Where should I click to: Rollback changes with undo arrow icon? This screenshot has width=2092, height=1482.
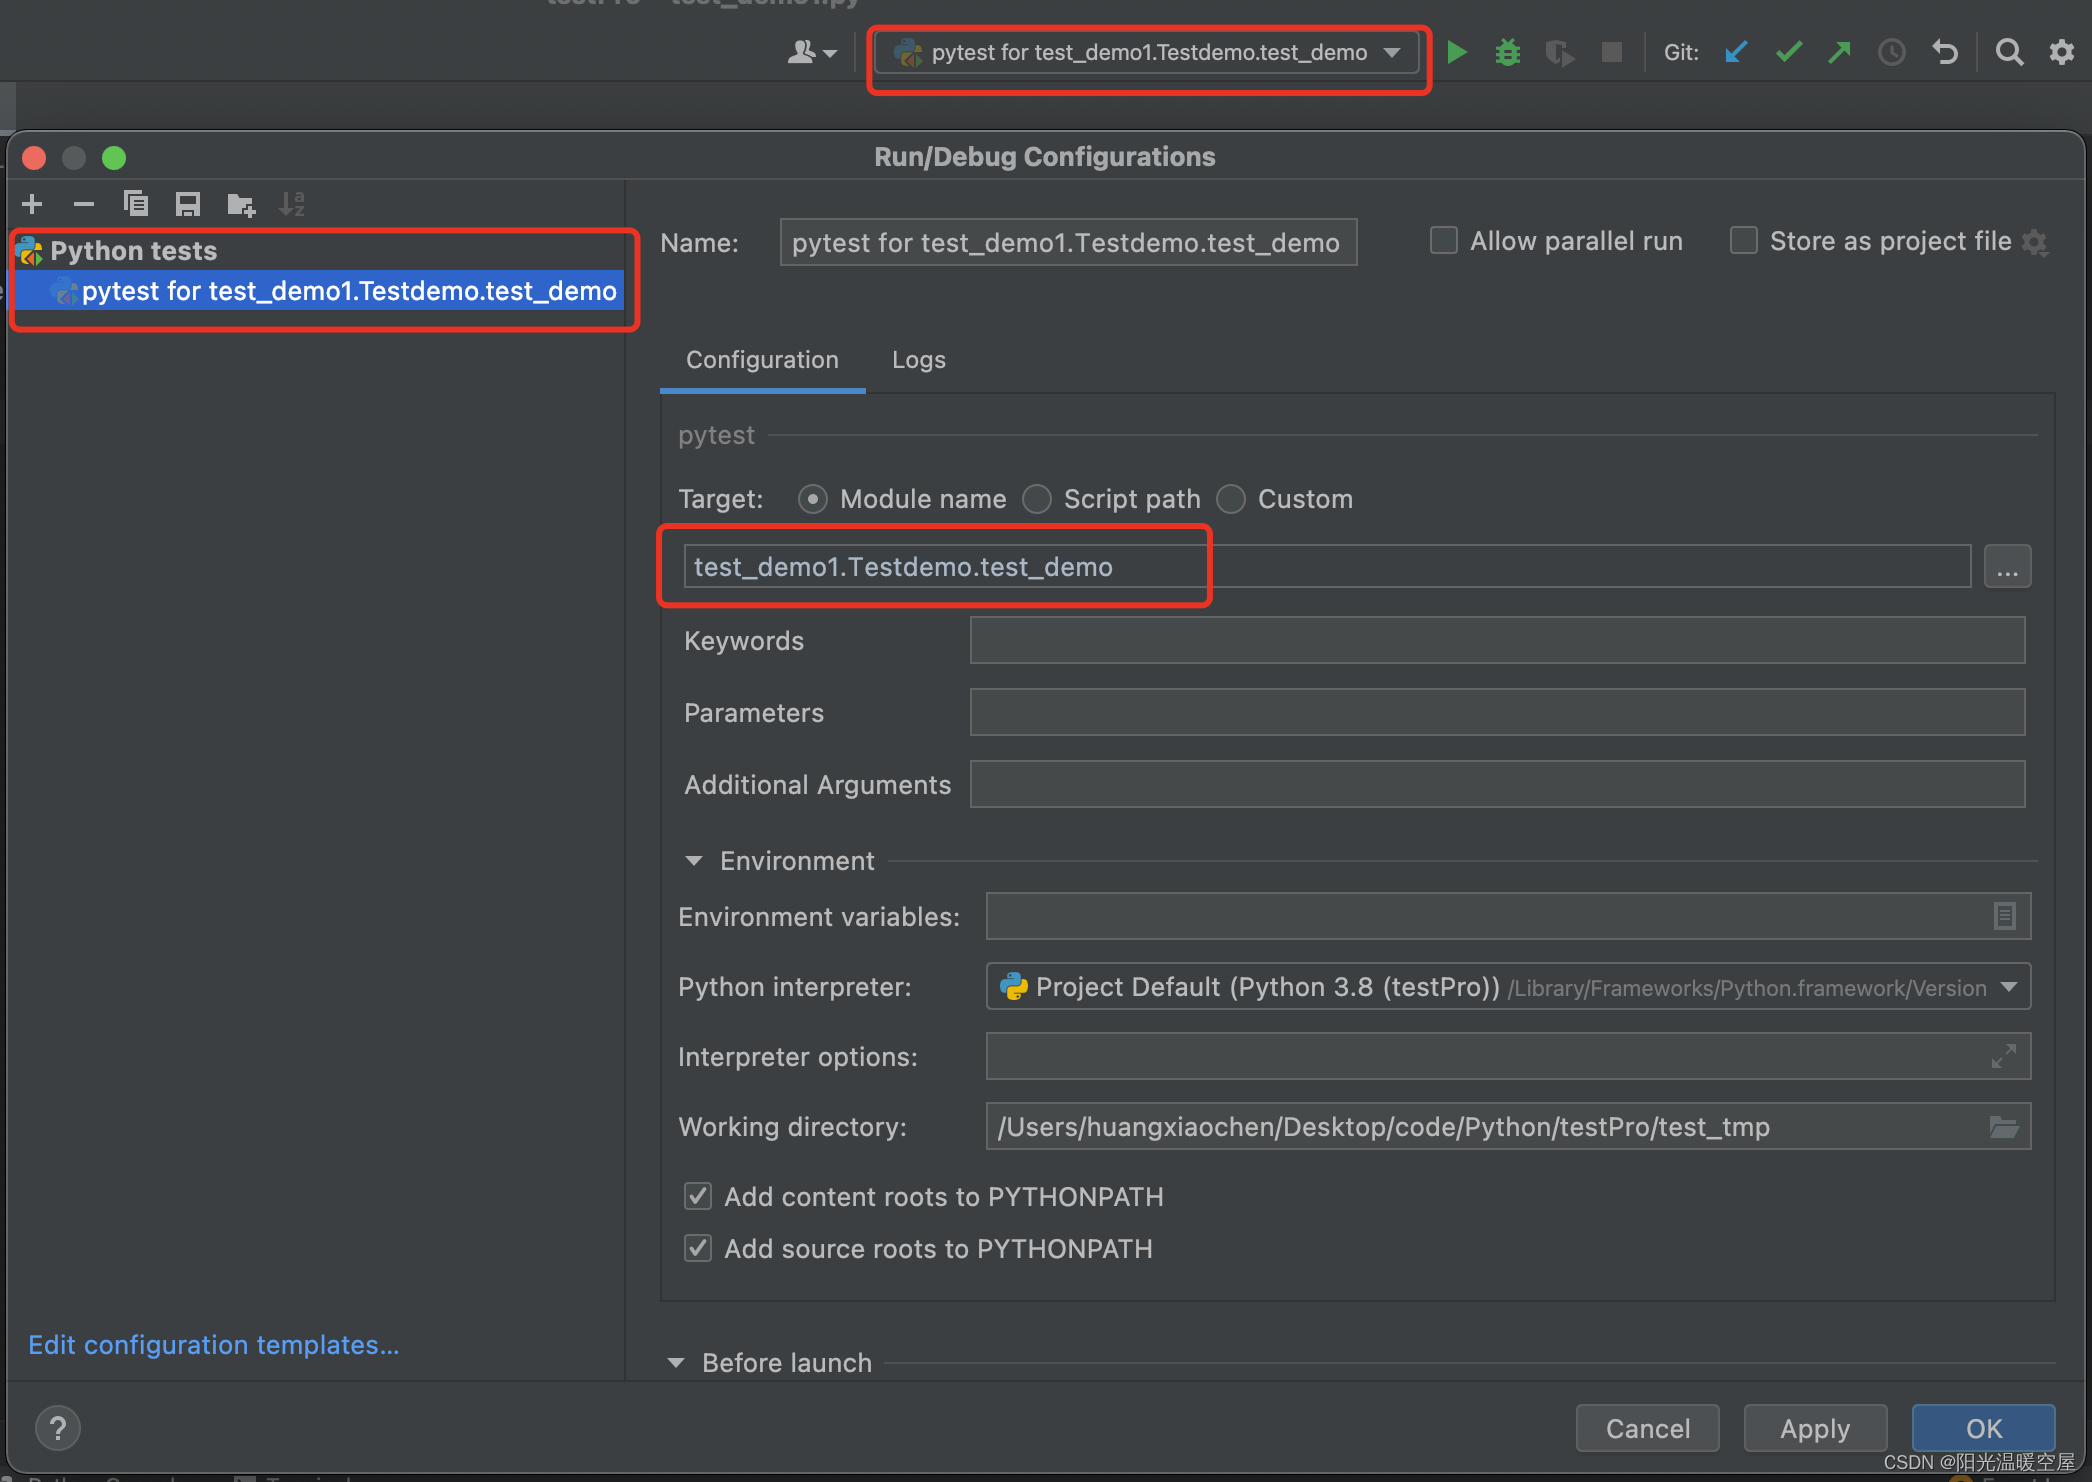click(1945, 52)
